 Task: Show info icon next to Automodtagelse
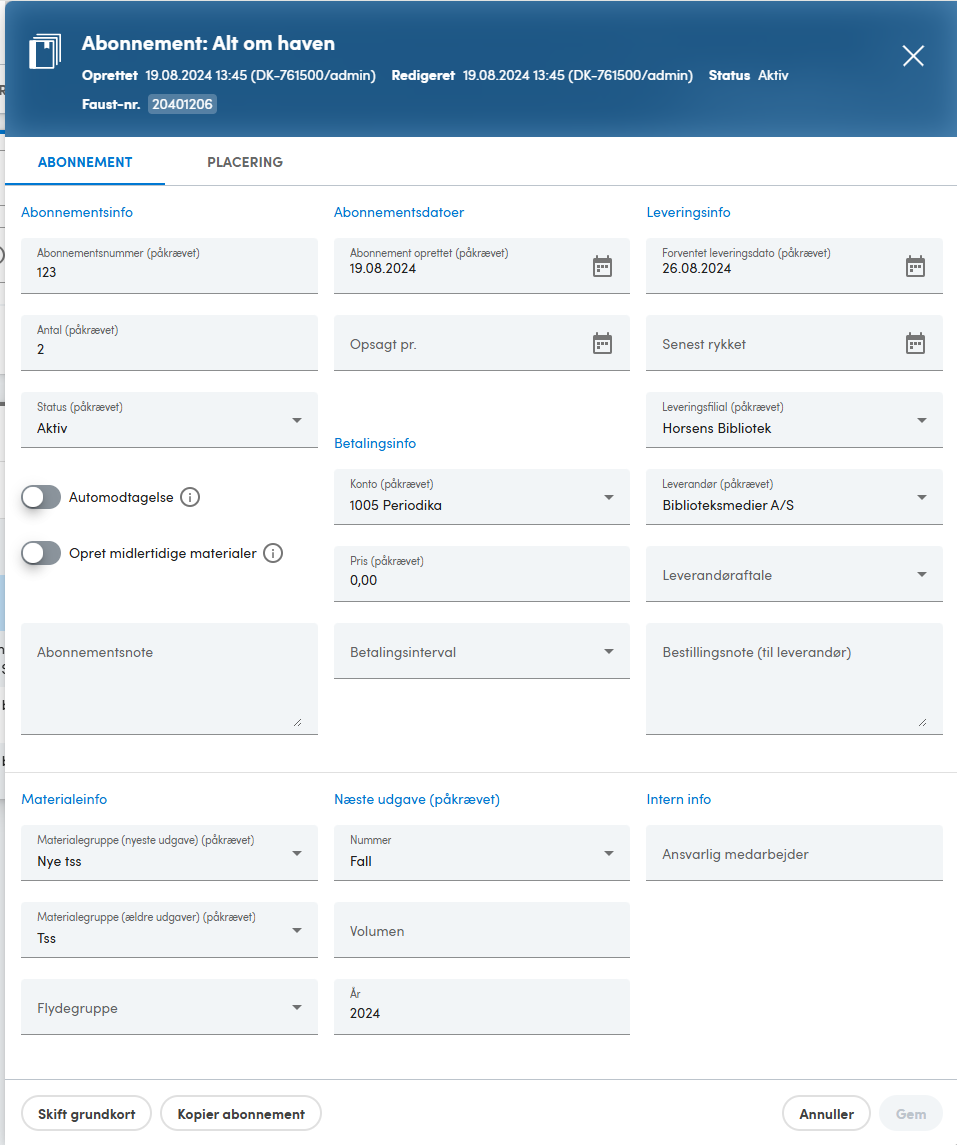click(x=190, y=497)
